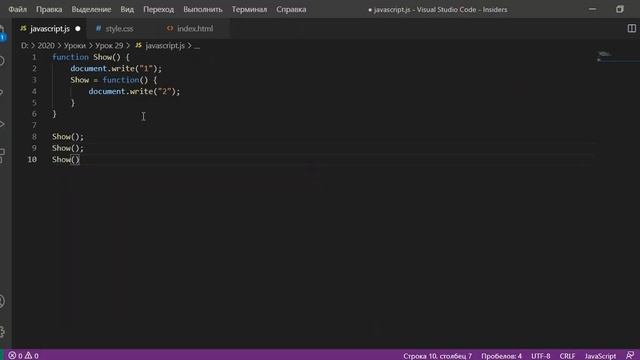
Task: Open the Выделение menu
Action: (x=91, y=9)
